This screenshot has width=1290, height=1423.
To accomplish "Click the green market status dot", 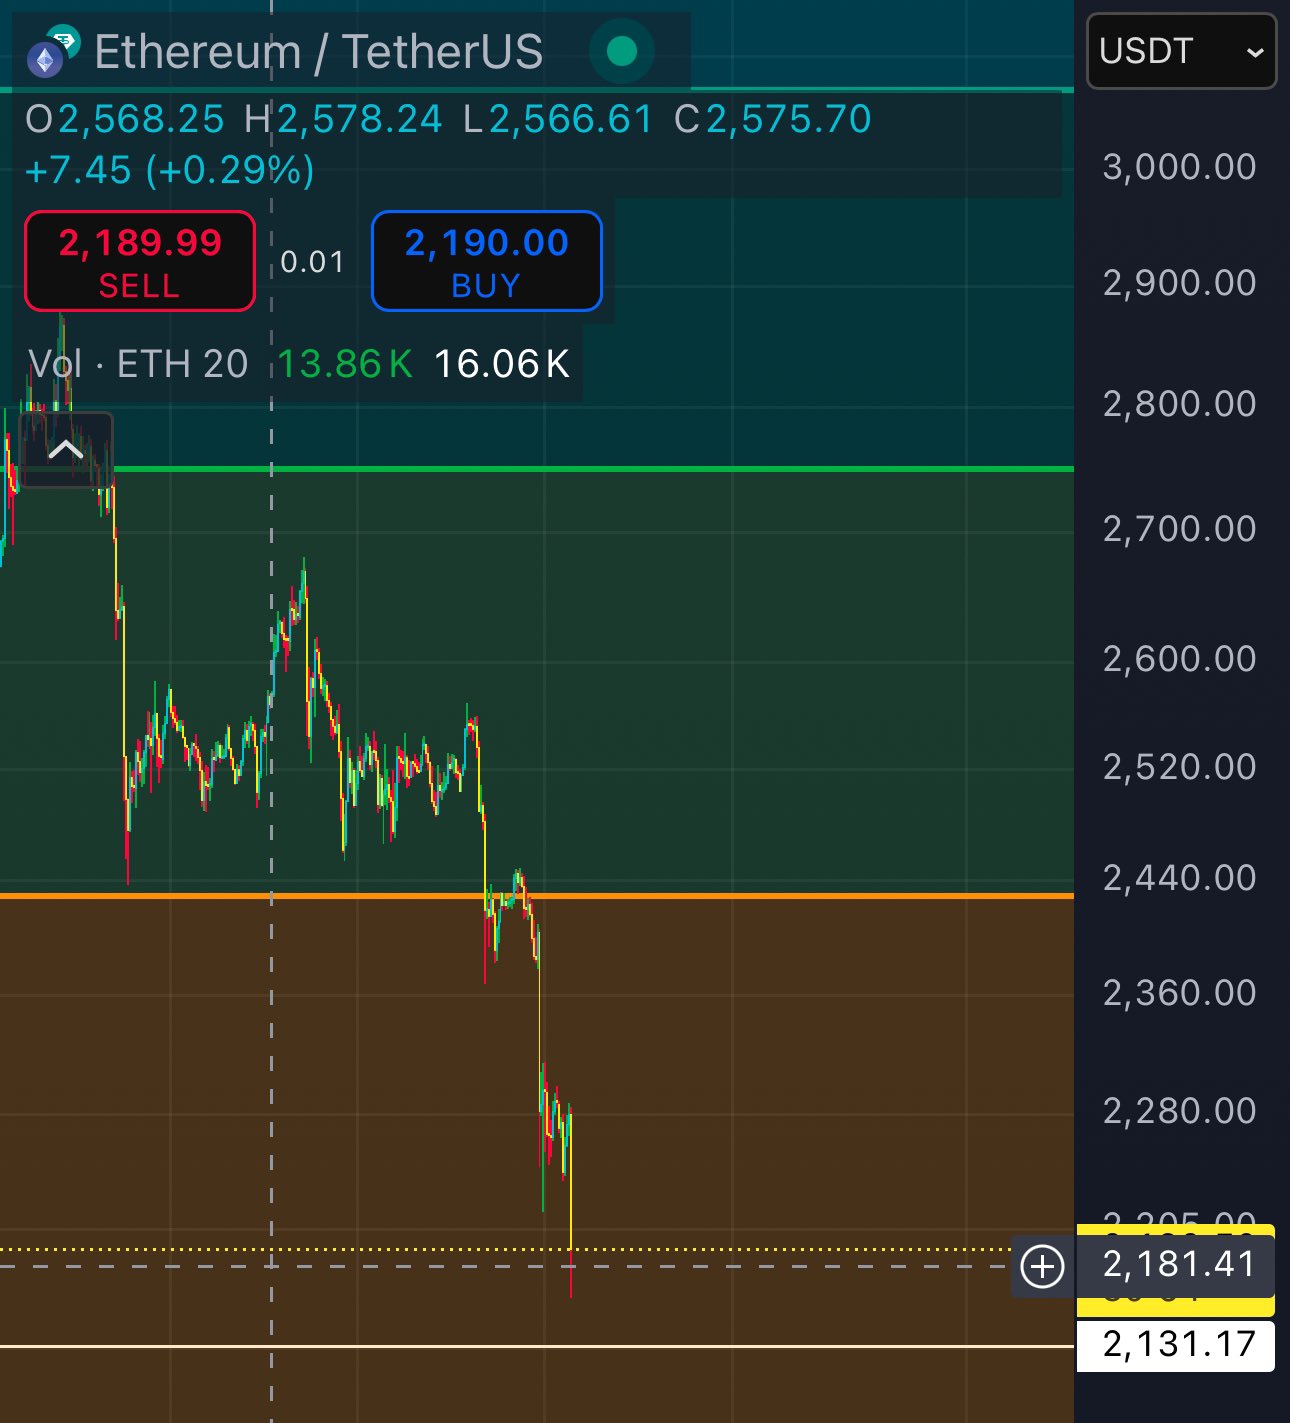I will coord(621,51).
